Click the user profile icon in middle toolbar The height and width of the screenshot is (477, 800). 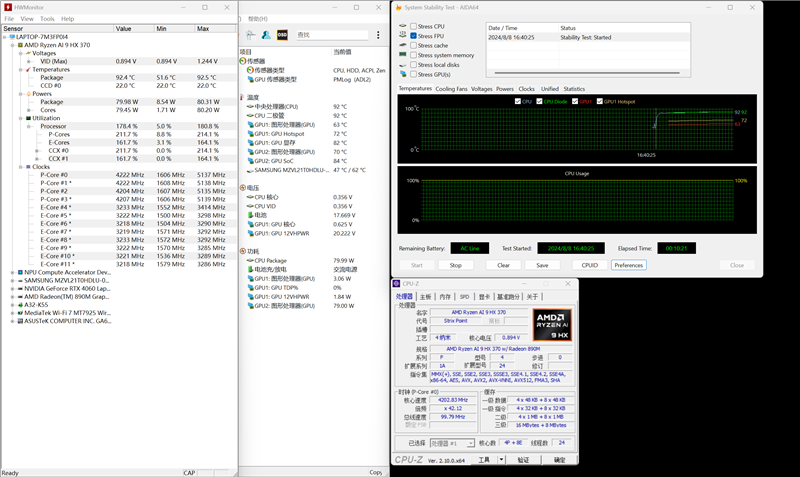click(x=266, y=35)
